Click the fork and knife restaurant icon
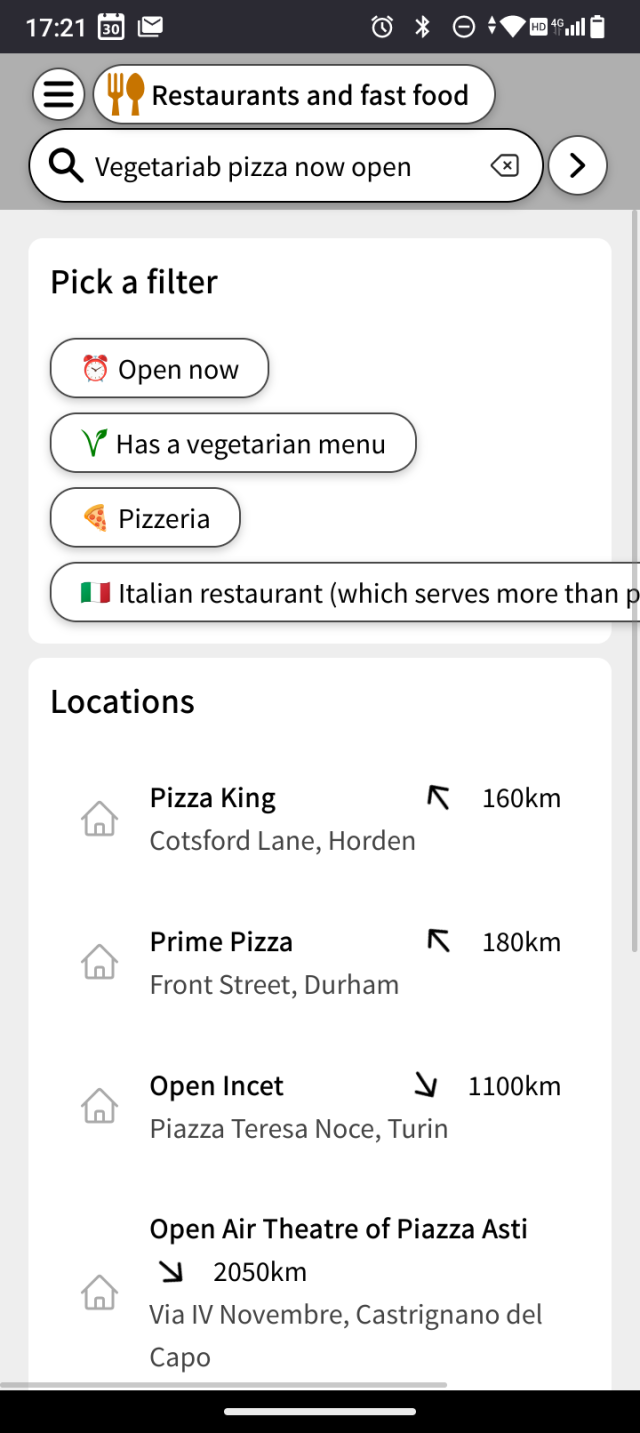This screenshot has width=640, height=1433. pyautogui.click(x=125, y=95)
